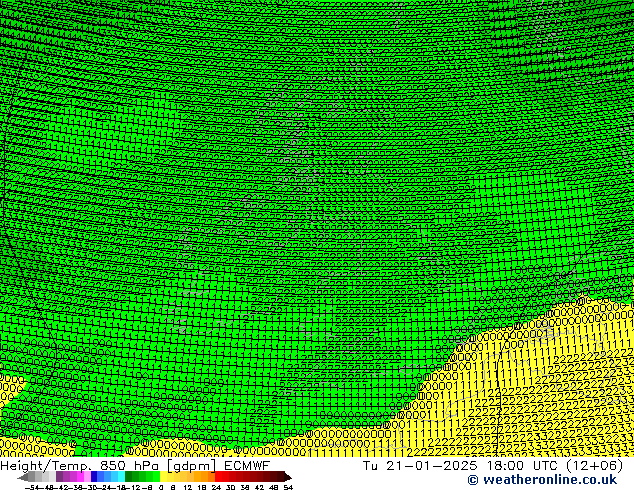This screenshot has width=634, height=490.
Task: Click the dark blue swatch in the temperature legend
Action: (x=94, y=477)
